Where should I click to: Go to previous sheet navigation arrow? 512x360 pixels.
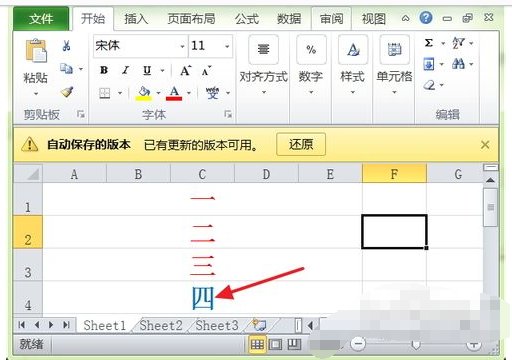coord(37,325)
